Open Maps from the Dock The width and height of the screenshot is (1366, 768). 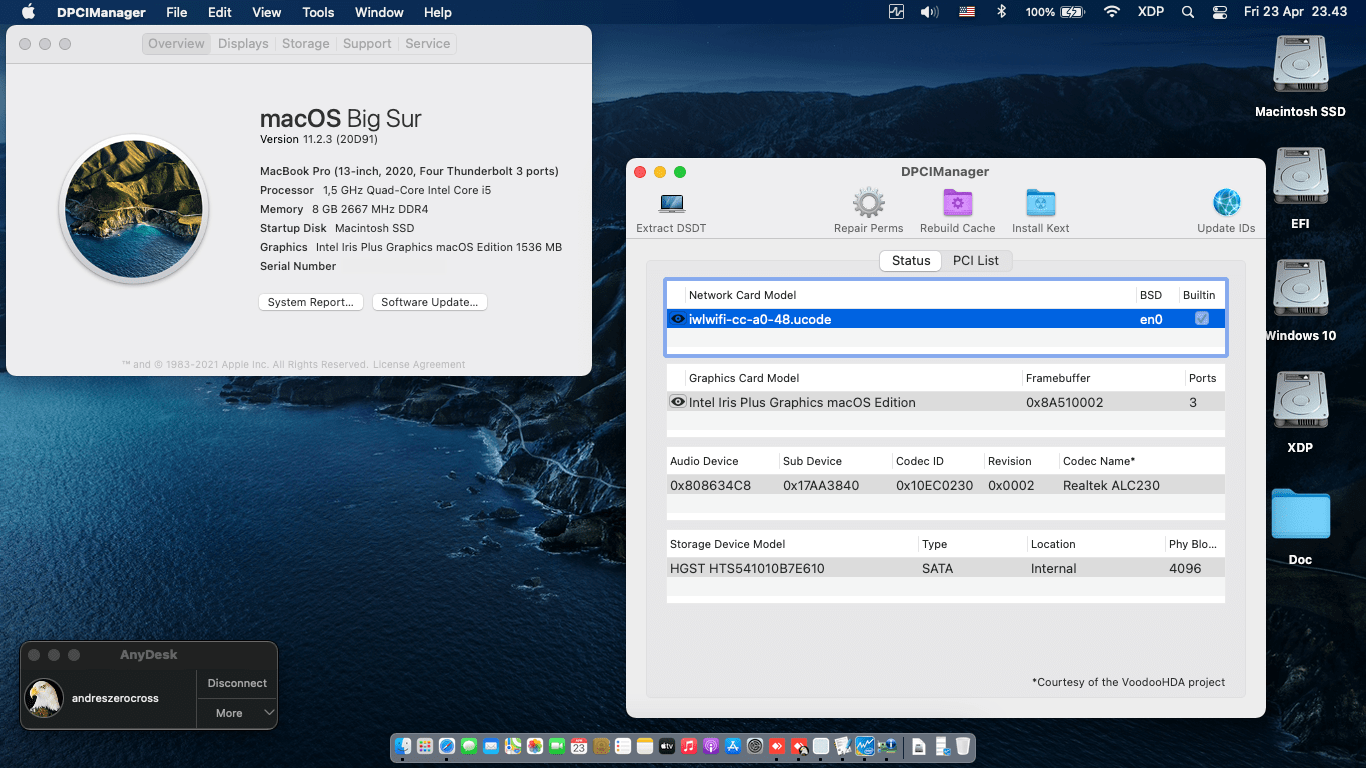point(513,746)
